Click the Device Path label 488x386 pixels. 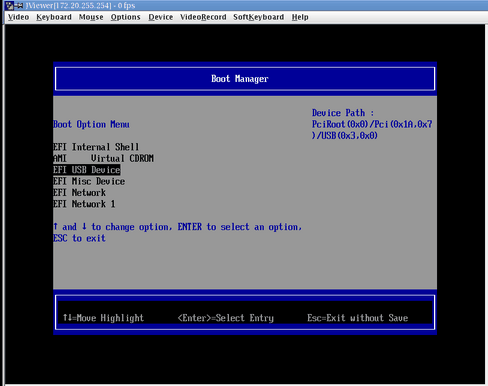pos(343,113)
